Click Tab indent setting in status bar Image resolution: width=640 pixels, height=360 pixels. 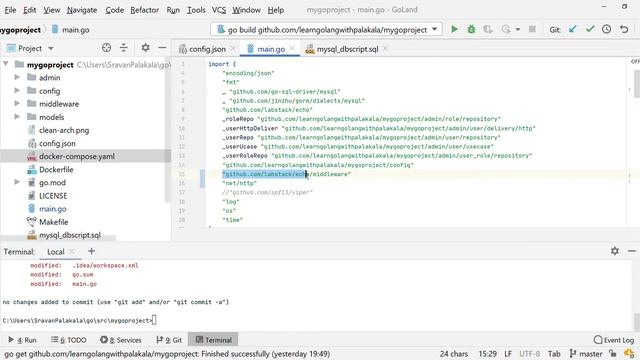pyautogui.click(x=554, y=353)
